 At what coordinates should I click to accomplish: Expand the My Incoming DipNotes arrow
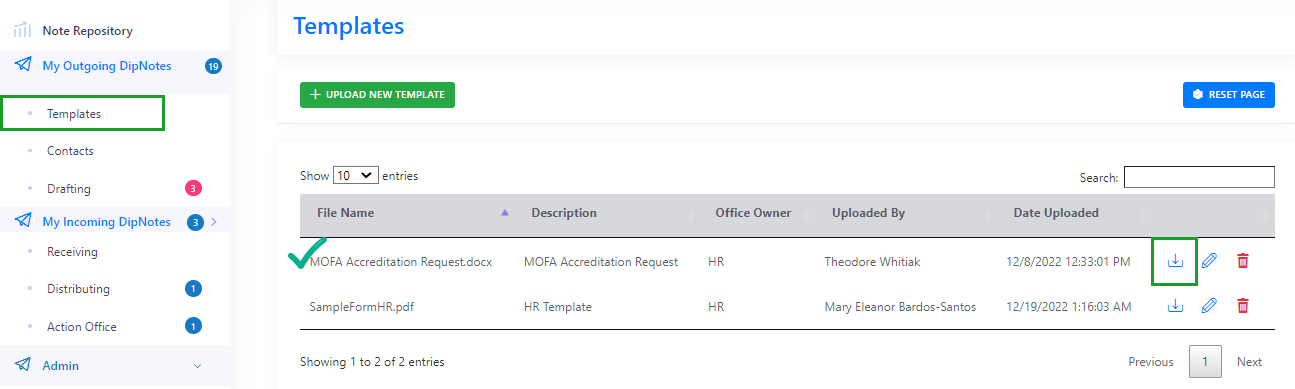213,222
